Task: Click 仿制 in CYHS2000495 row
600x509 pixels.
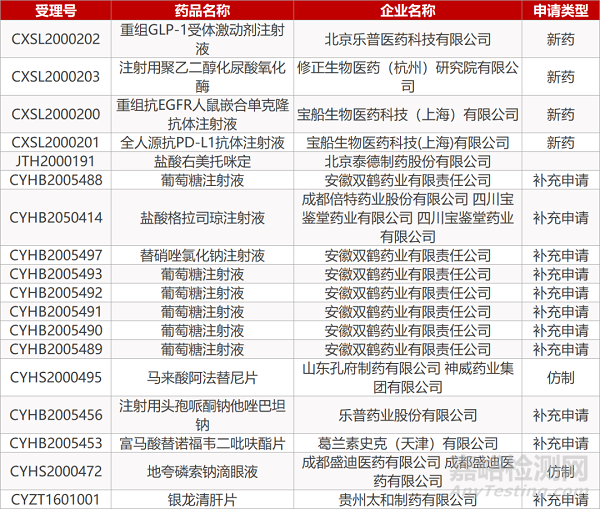Action: point(561,377)
